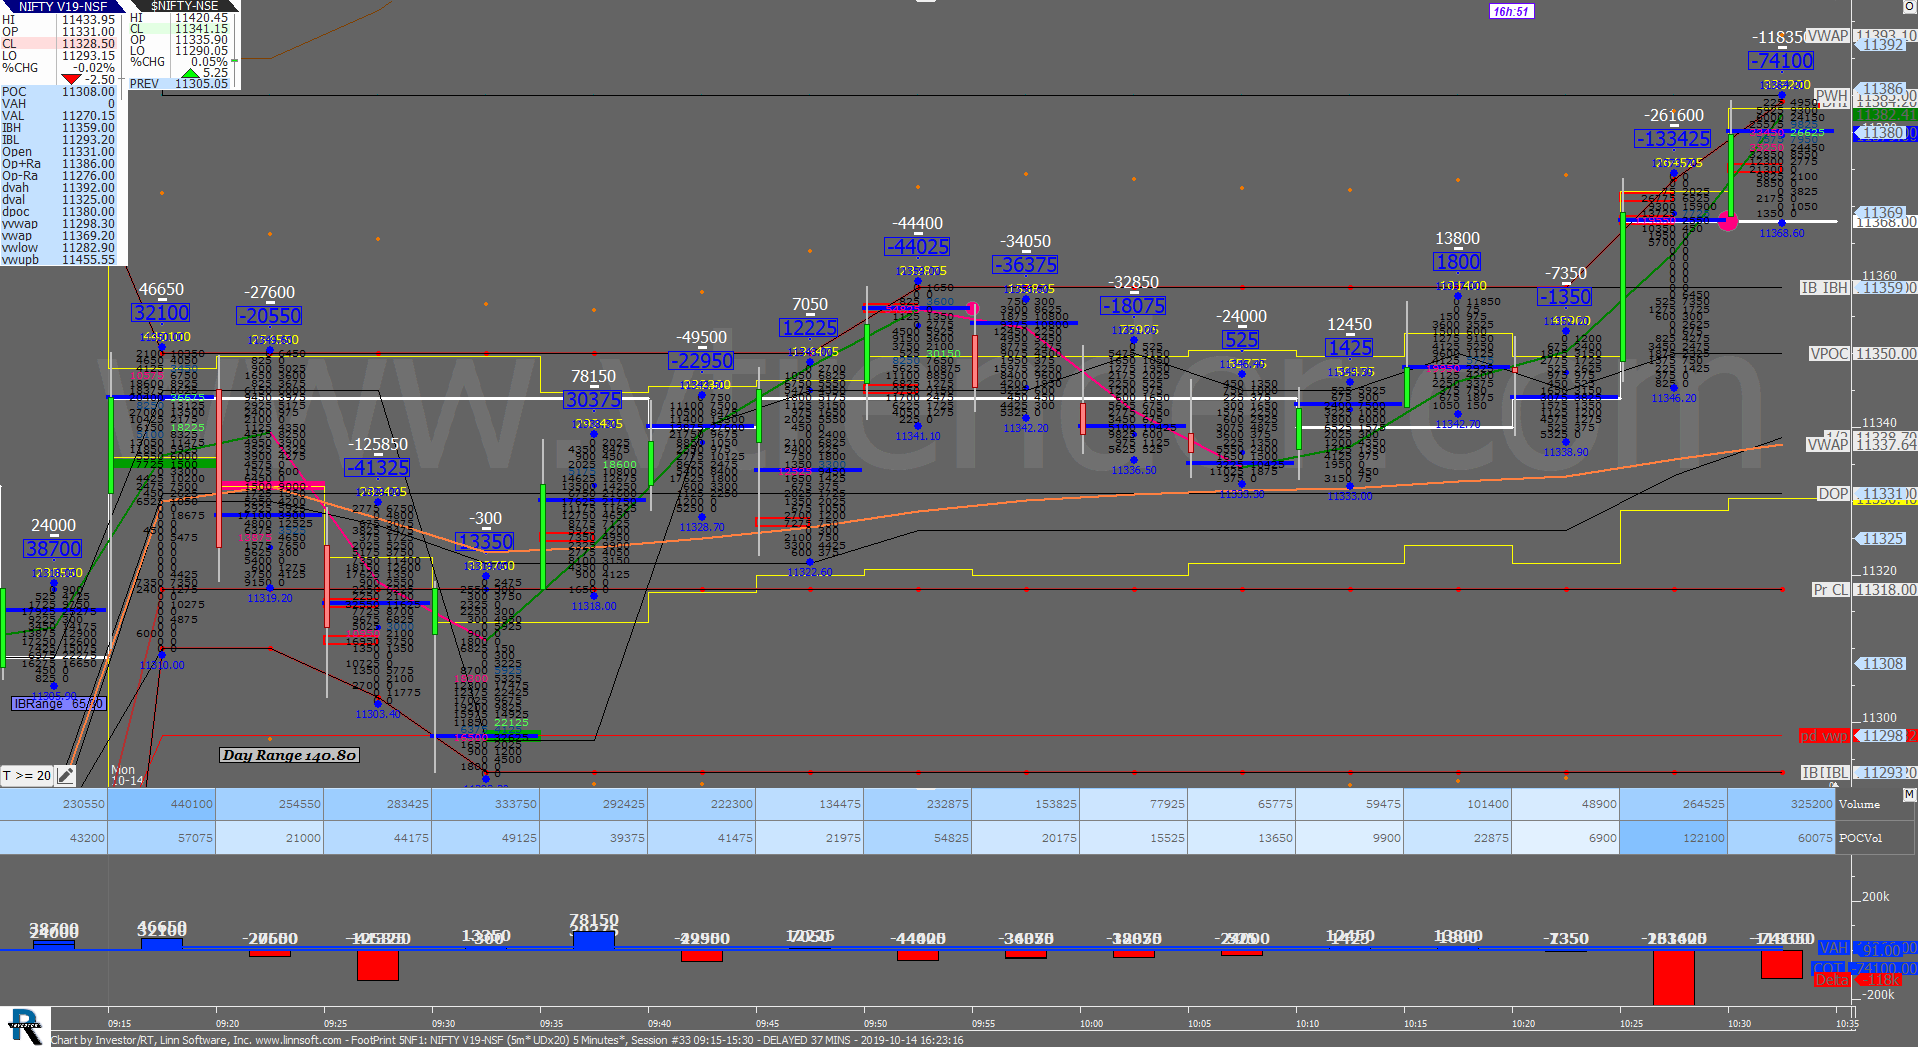Click the 32100 delta box
Viewport: 1918px width, 1047px height.
[161, 313]
